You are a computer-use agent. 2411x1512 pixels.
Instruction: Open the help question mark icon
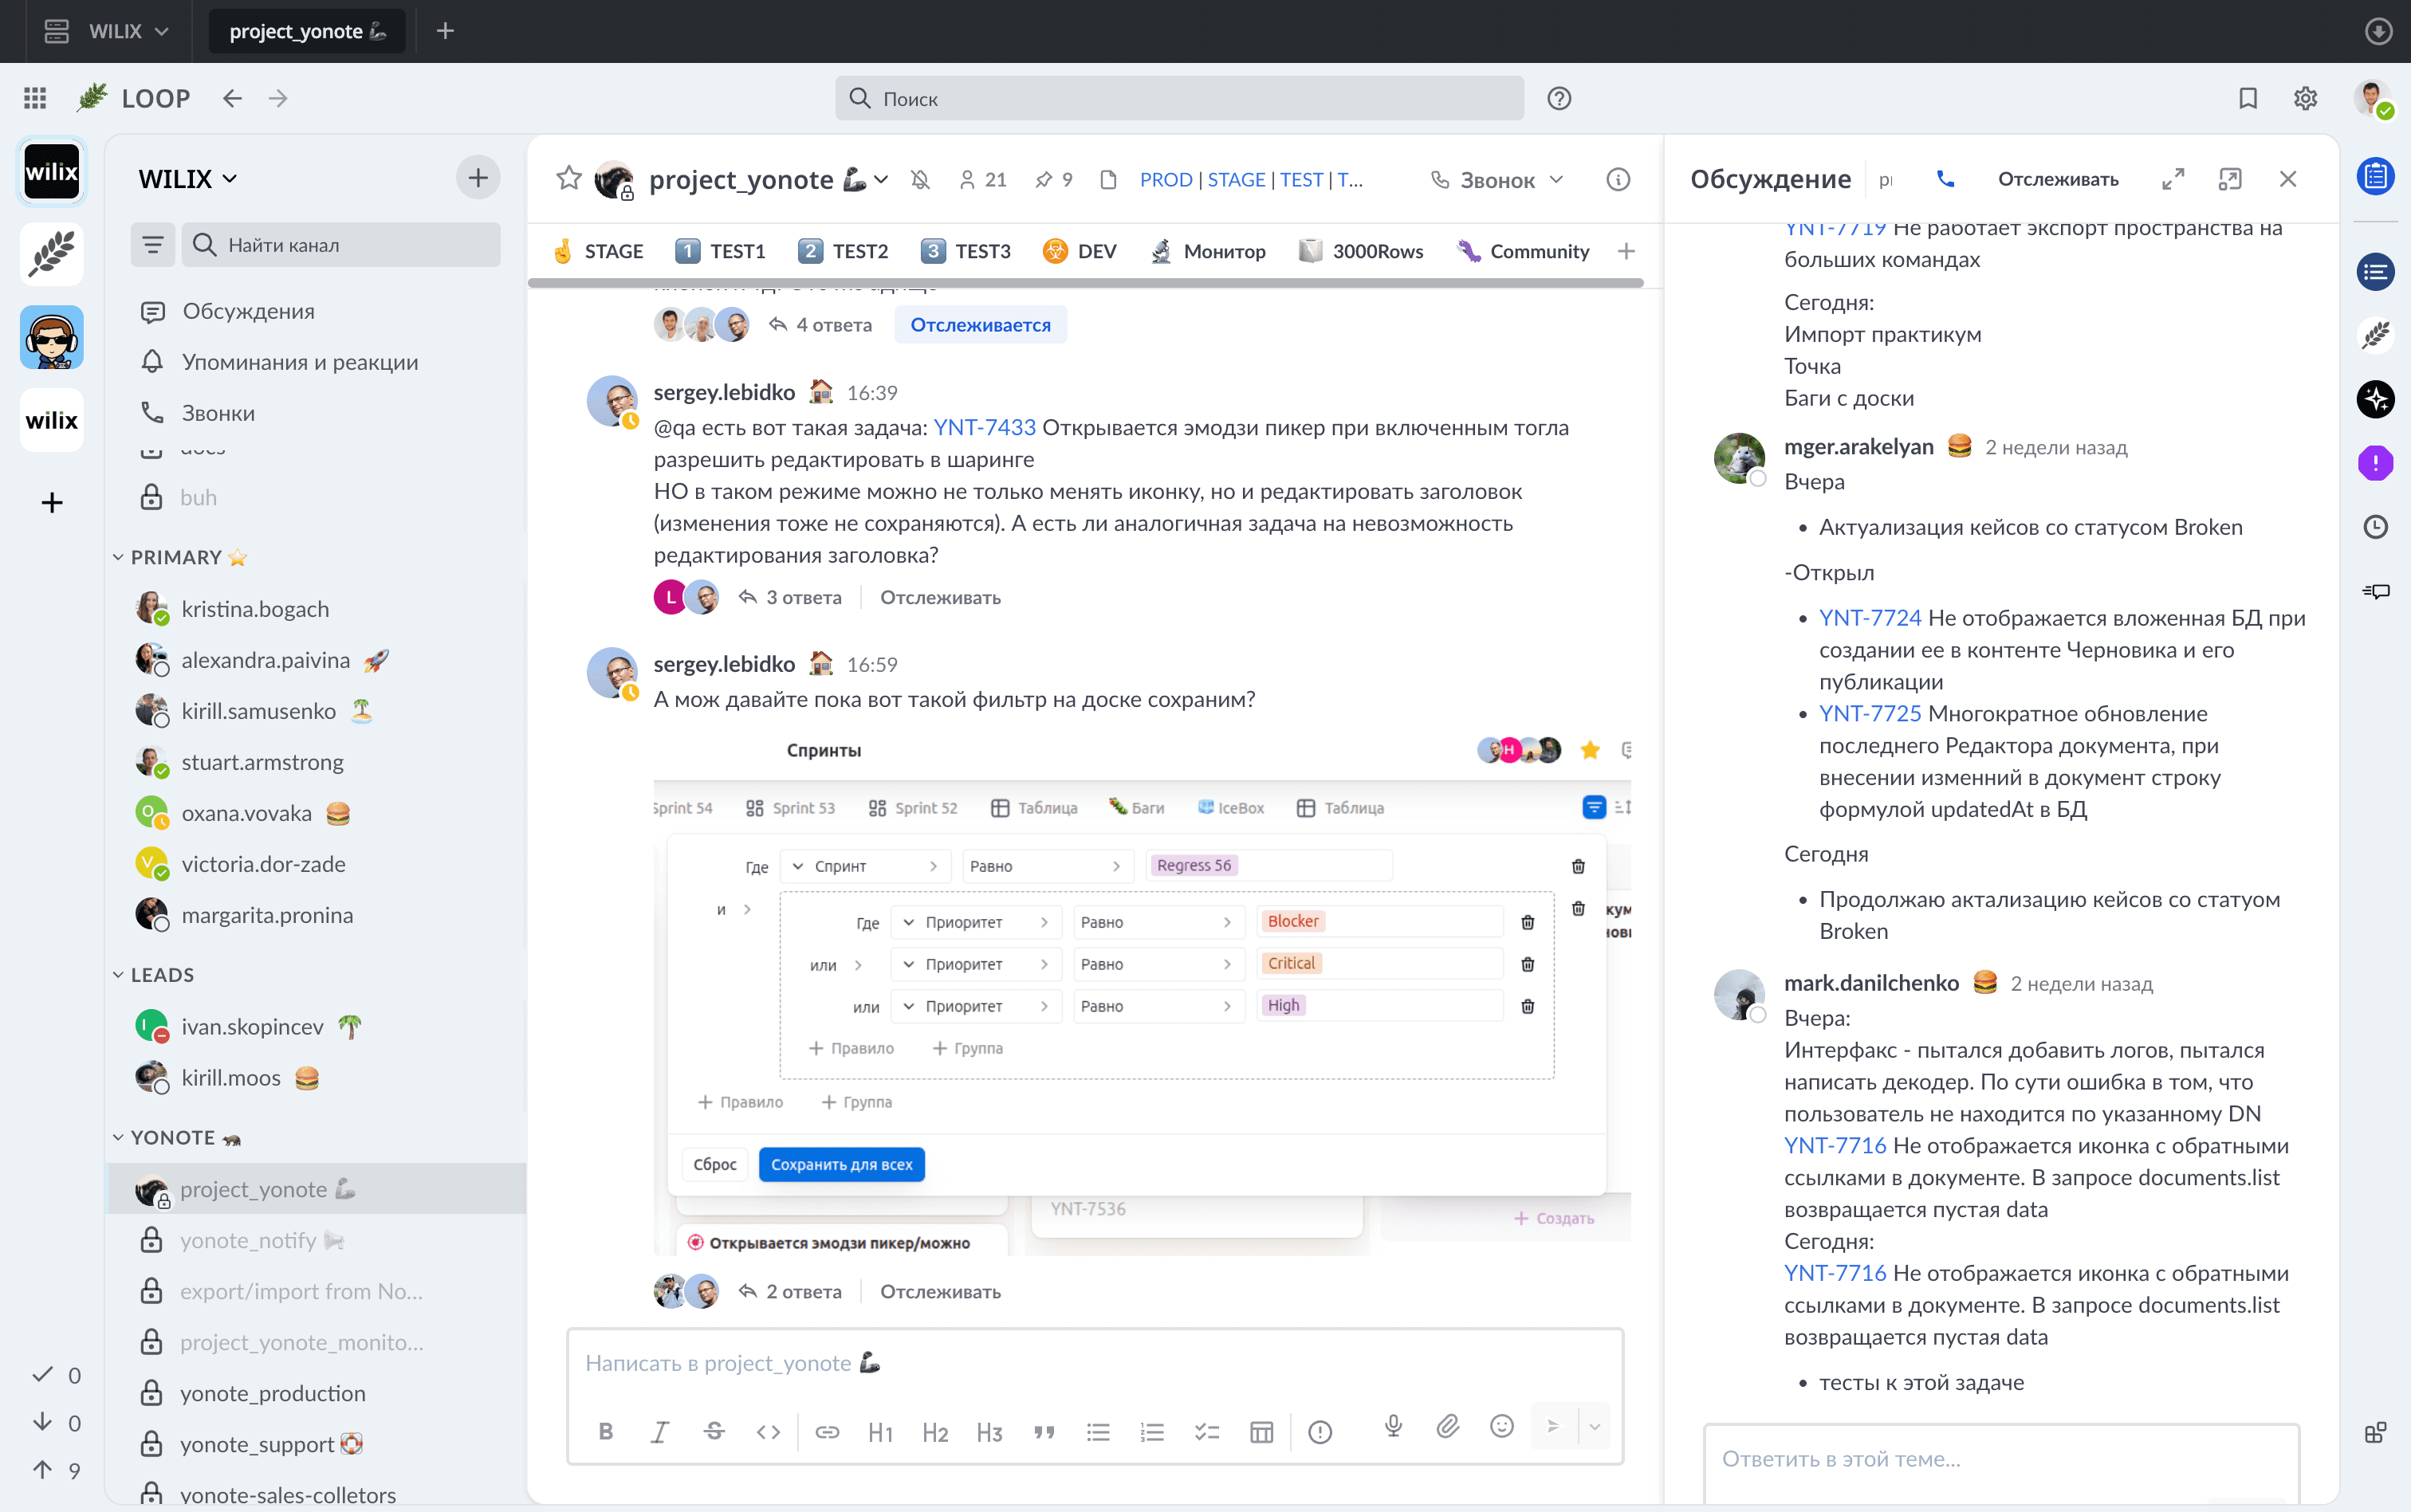click(x=1559, y=98)
